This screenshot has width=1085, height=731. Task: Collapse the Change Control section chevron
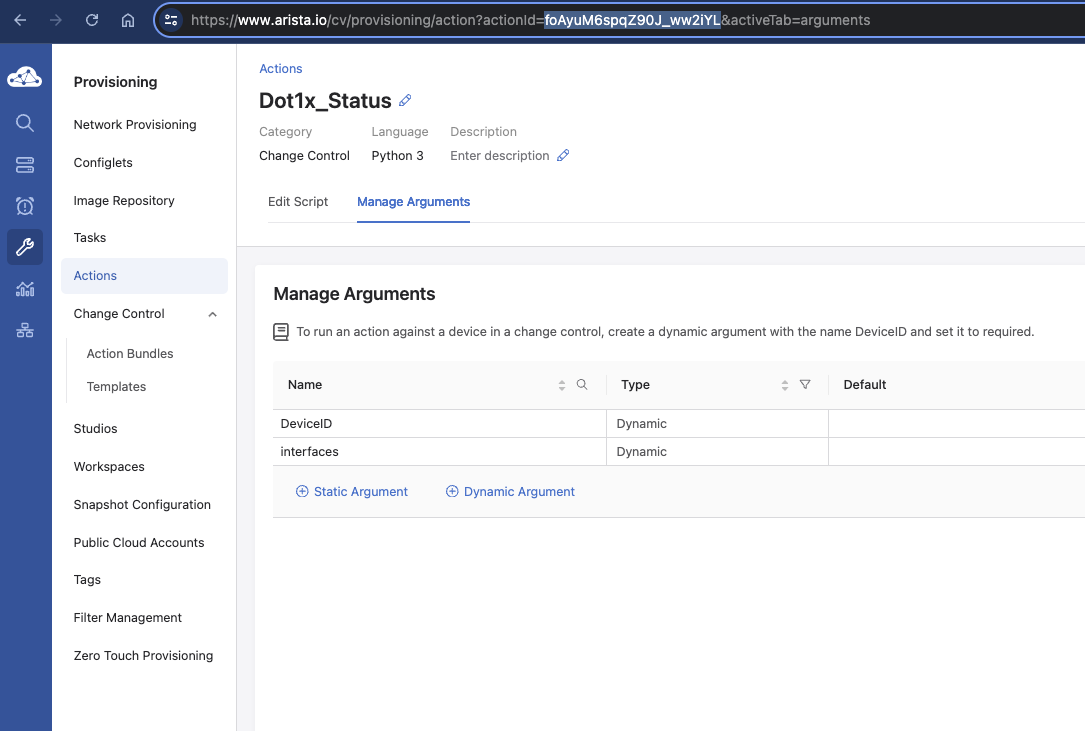pyautogui.click(x=212, y=314)
